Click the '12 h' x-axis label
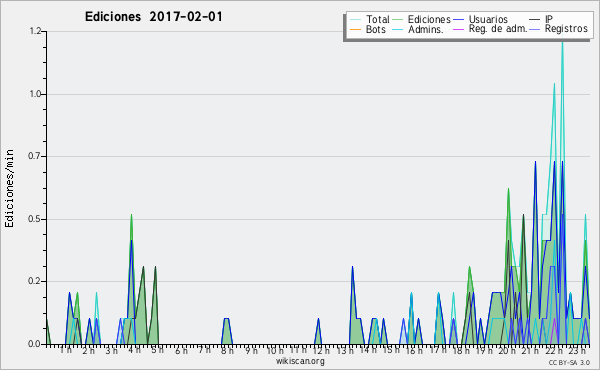This screenshot has height=370, width=600. click(321, 350)
